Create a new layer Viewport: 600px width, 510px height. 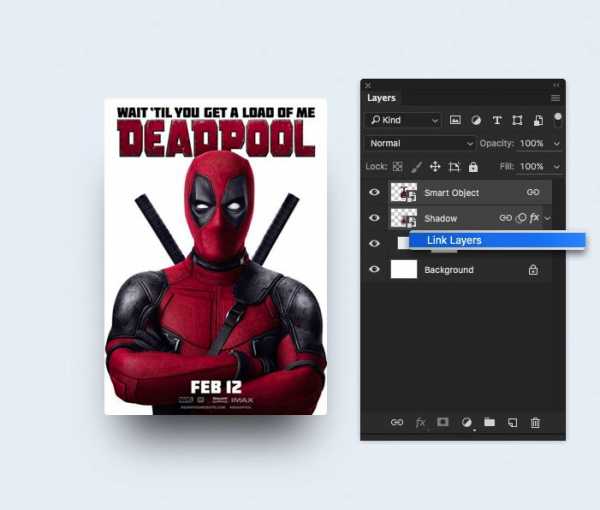pyautogui.click(x=512, y=423)
